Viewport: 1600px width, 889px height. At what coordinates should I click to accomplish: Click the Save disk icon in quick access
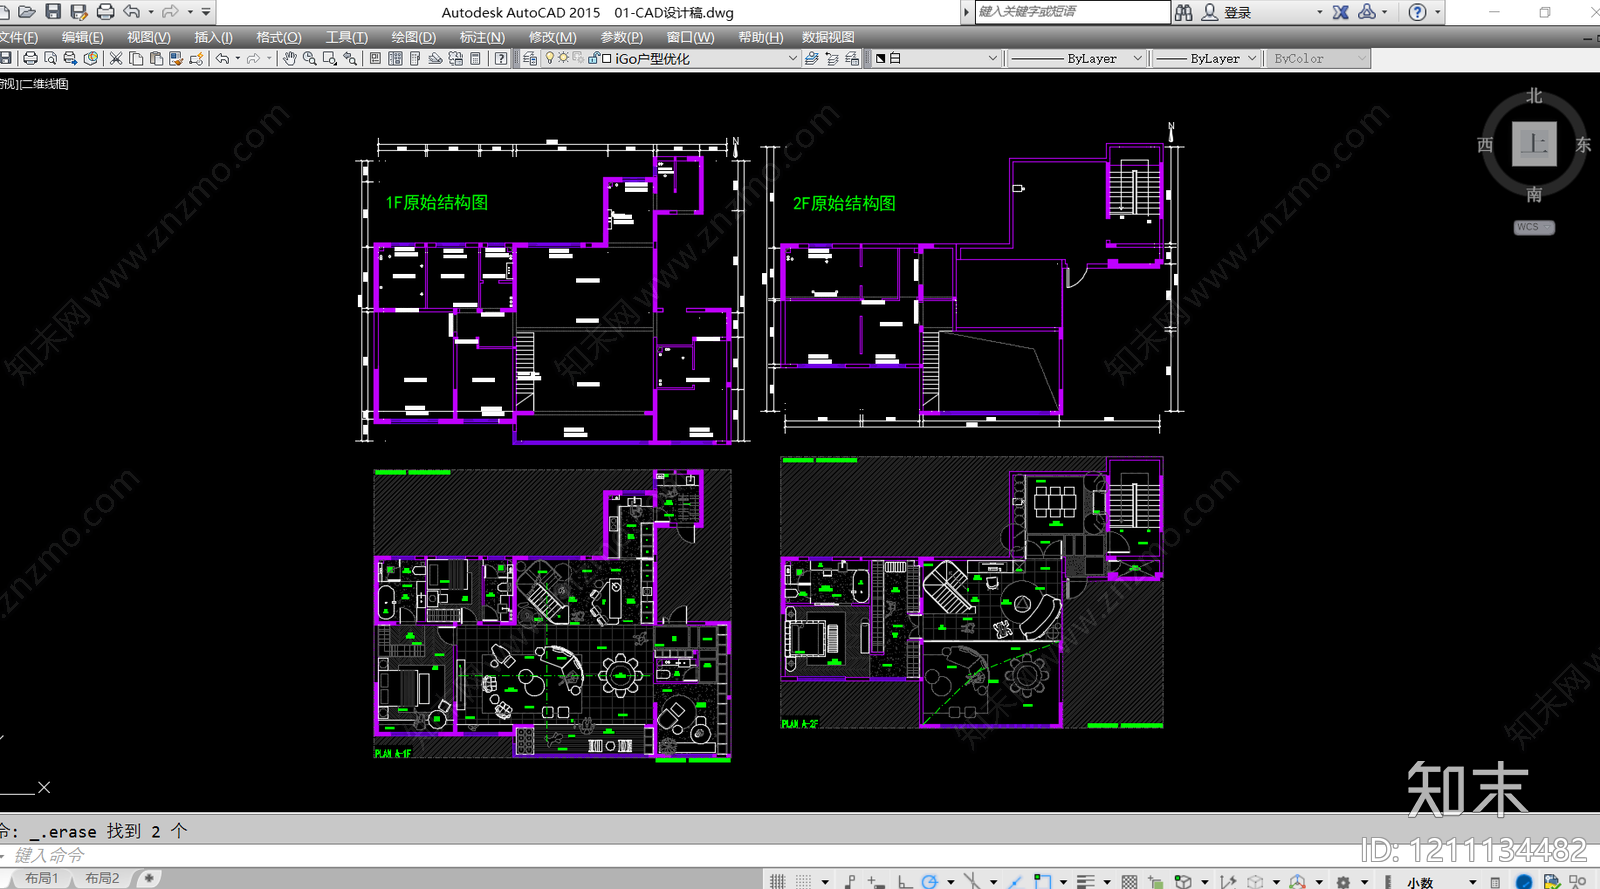tap(53, 12)
